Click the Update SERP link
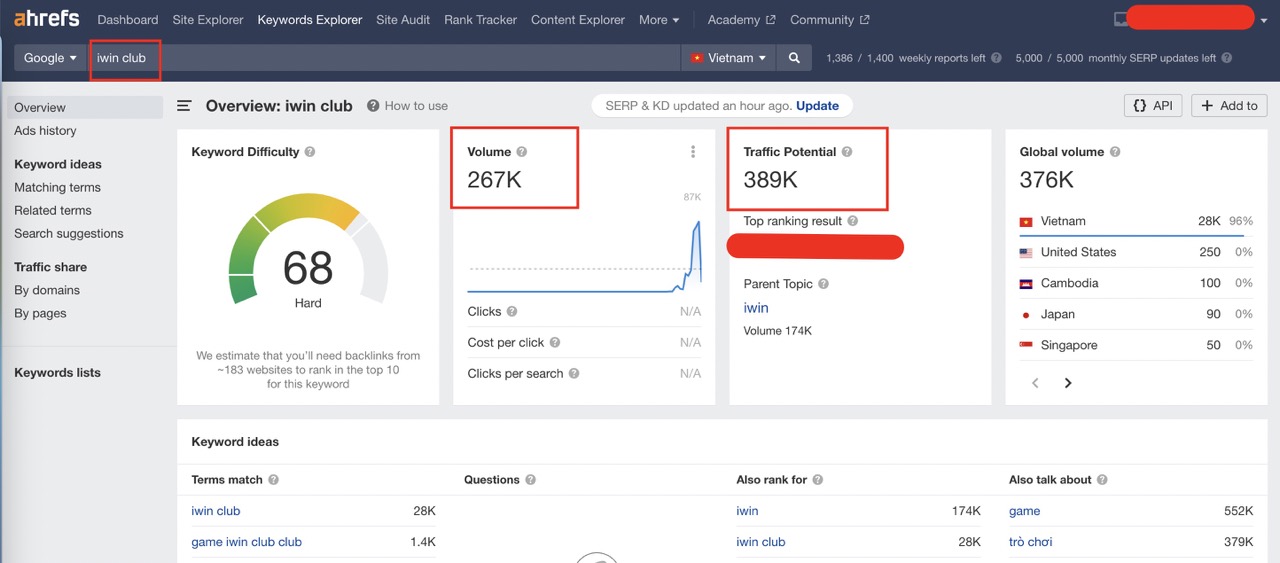1280x563 pixels. point(817,106)
